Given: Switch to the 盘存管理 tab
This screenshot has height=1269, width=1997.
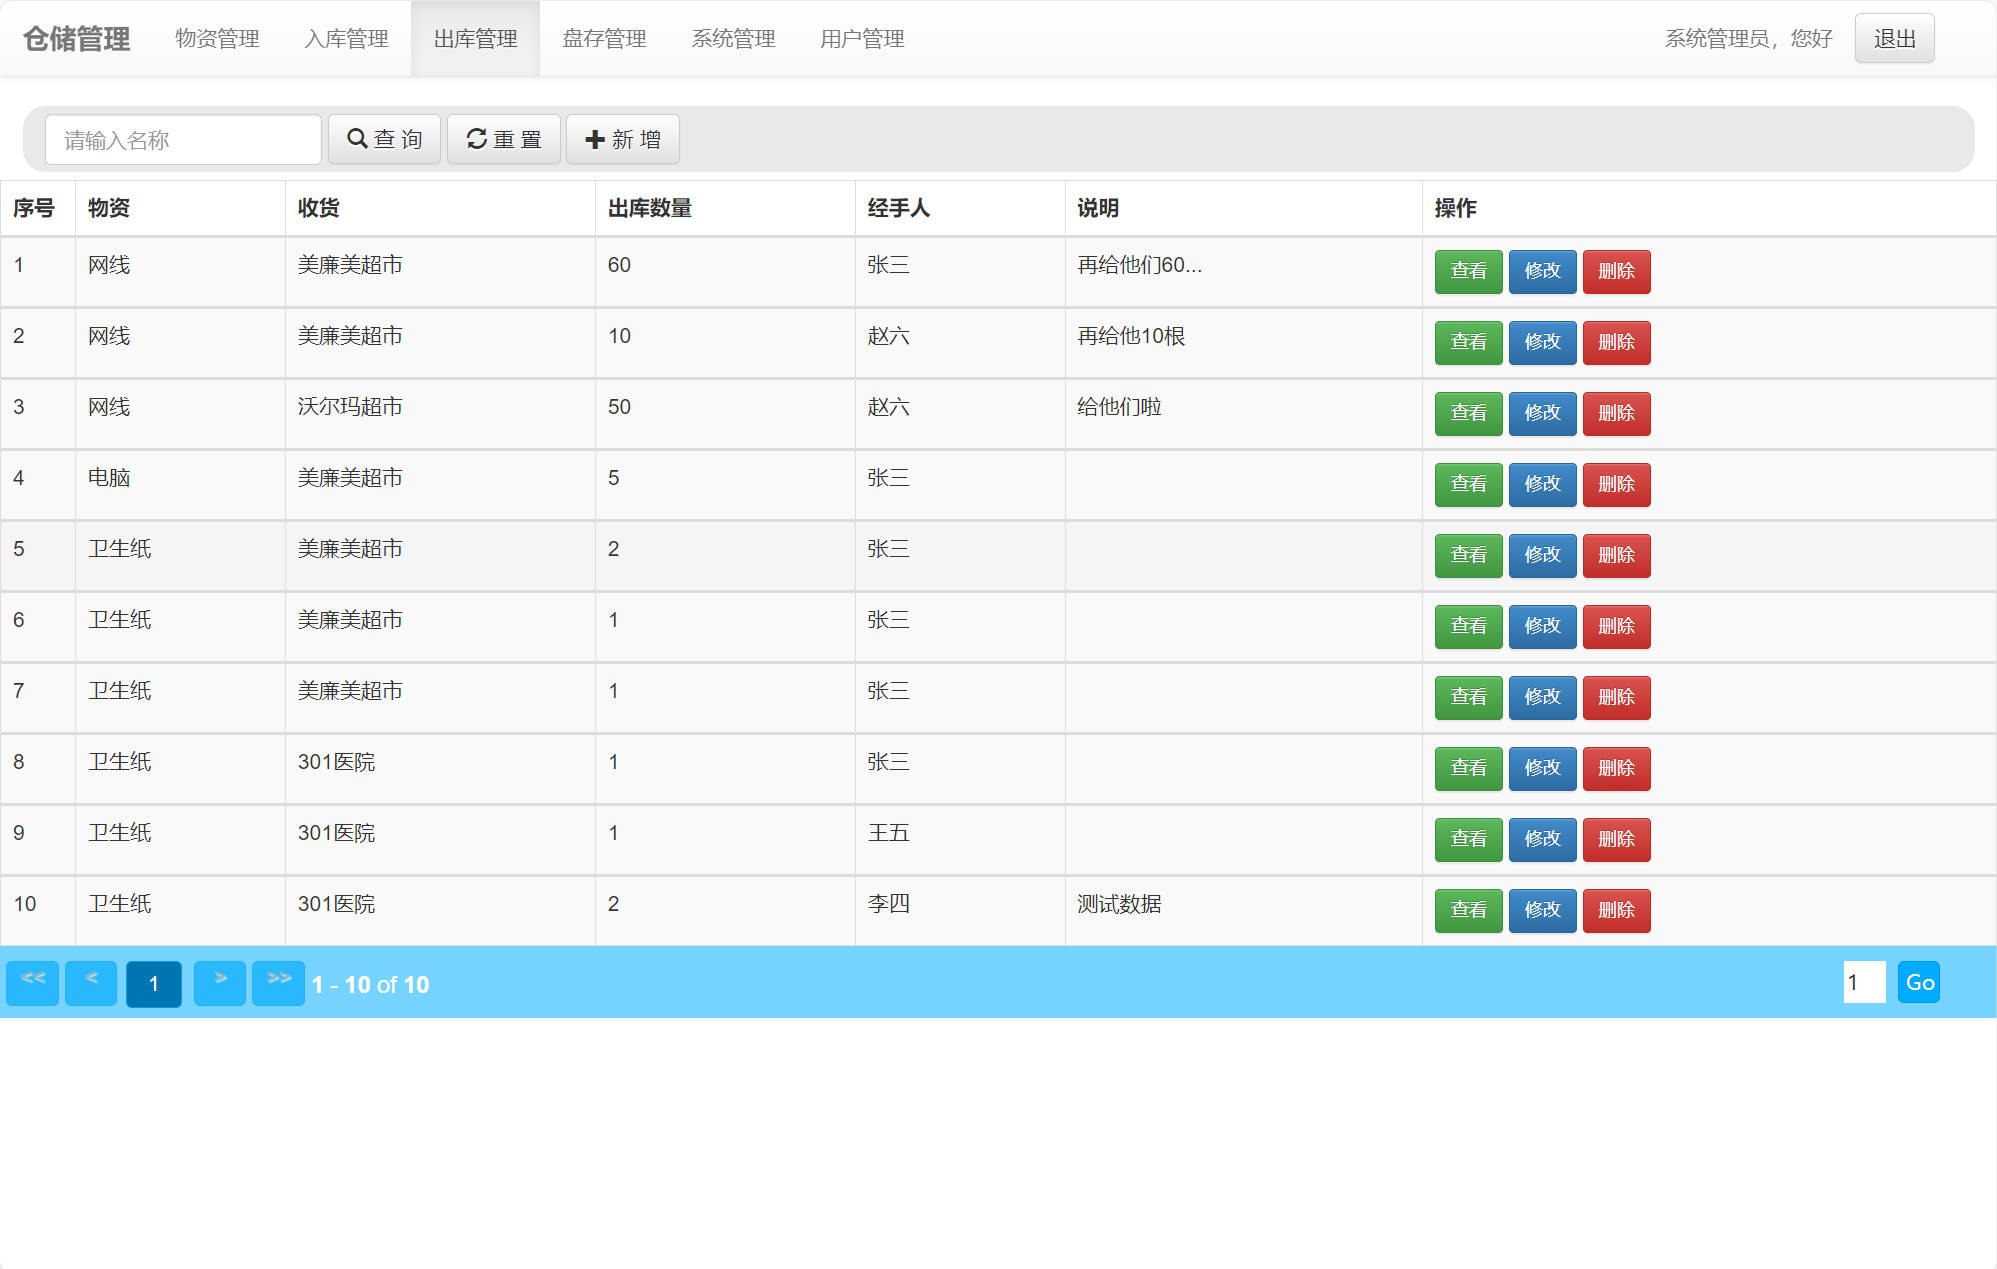Looking at the screenshot, I should coord(603,38).
